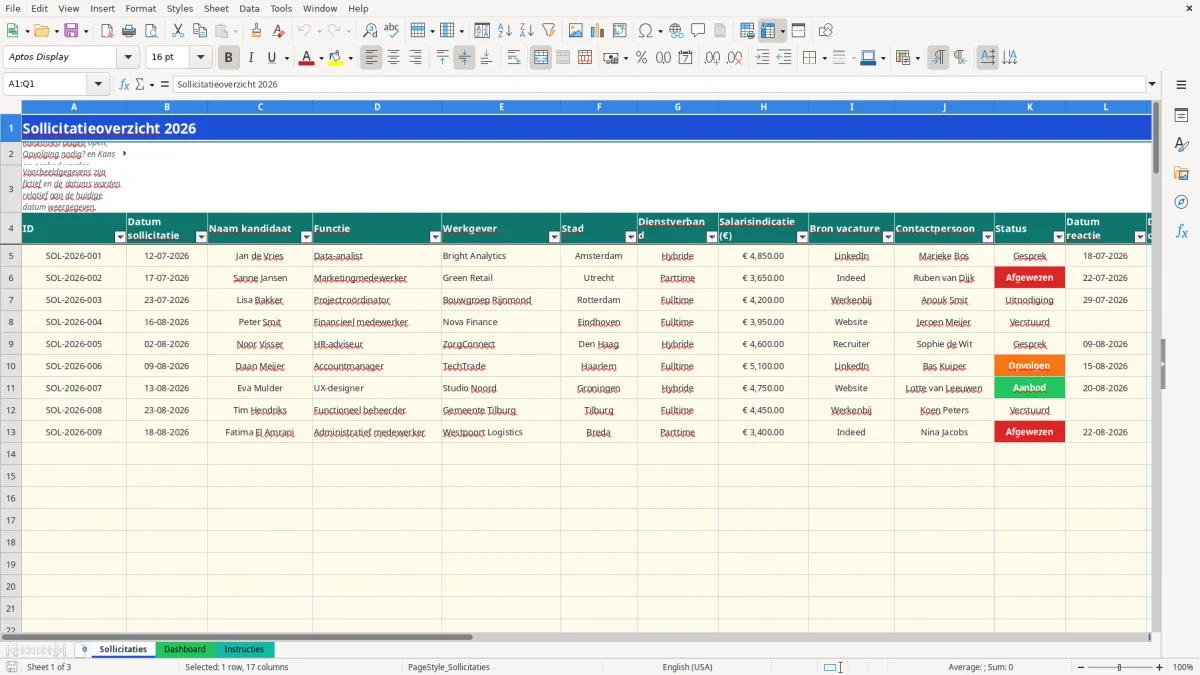Viewport: 1200px width, 675px height.
Task: Open the Status column filter dropdown
Action: (1059, 237)
